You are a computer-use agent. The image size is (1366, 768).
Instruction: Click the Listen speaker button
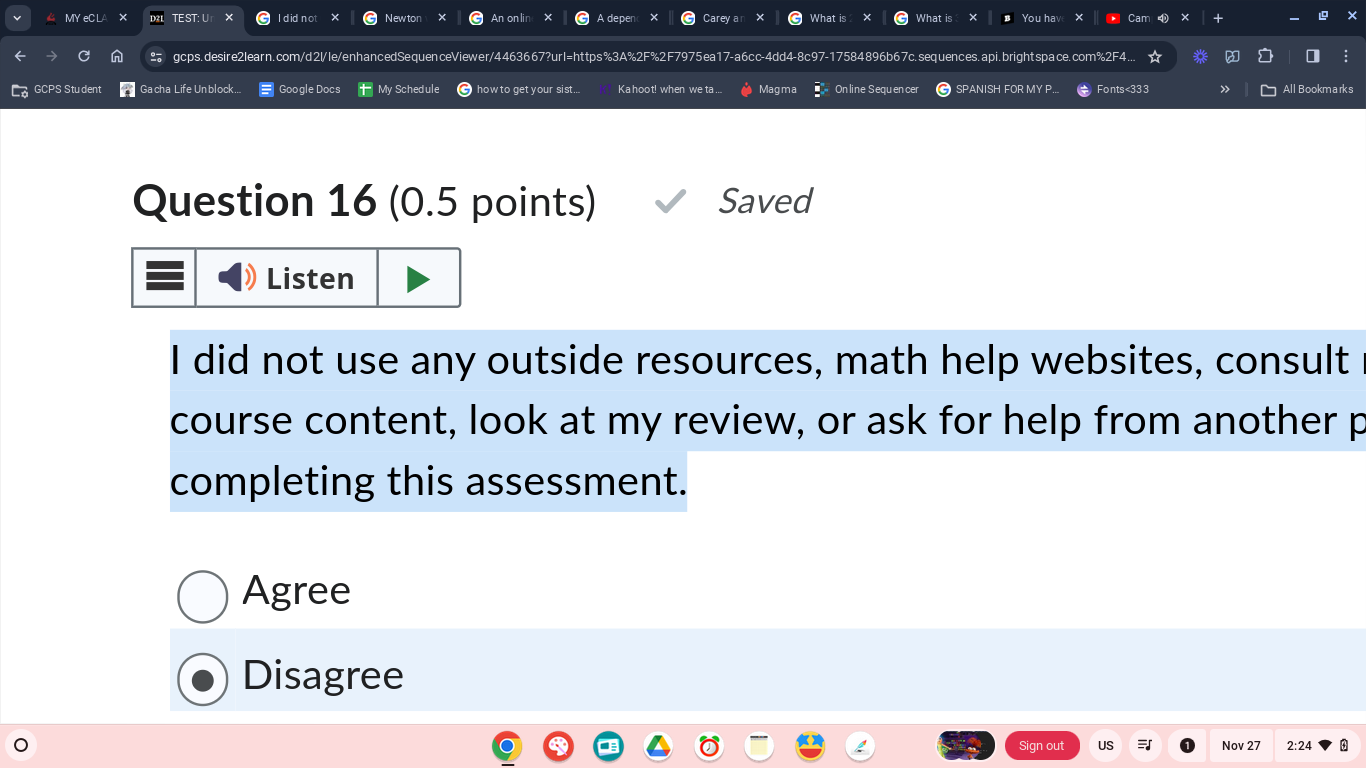coord(286,277)
